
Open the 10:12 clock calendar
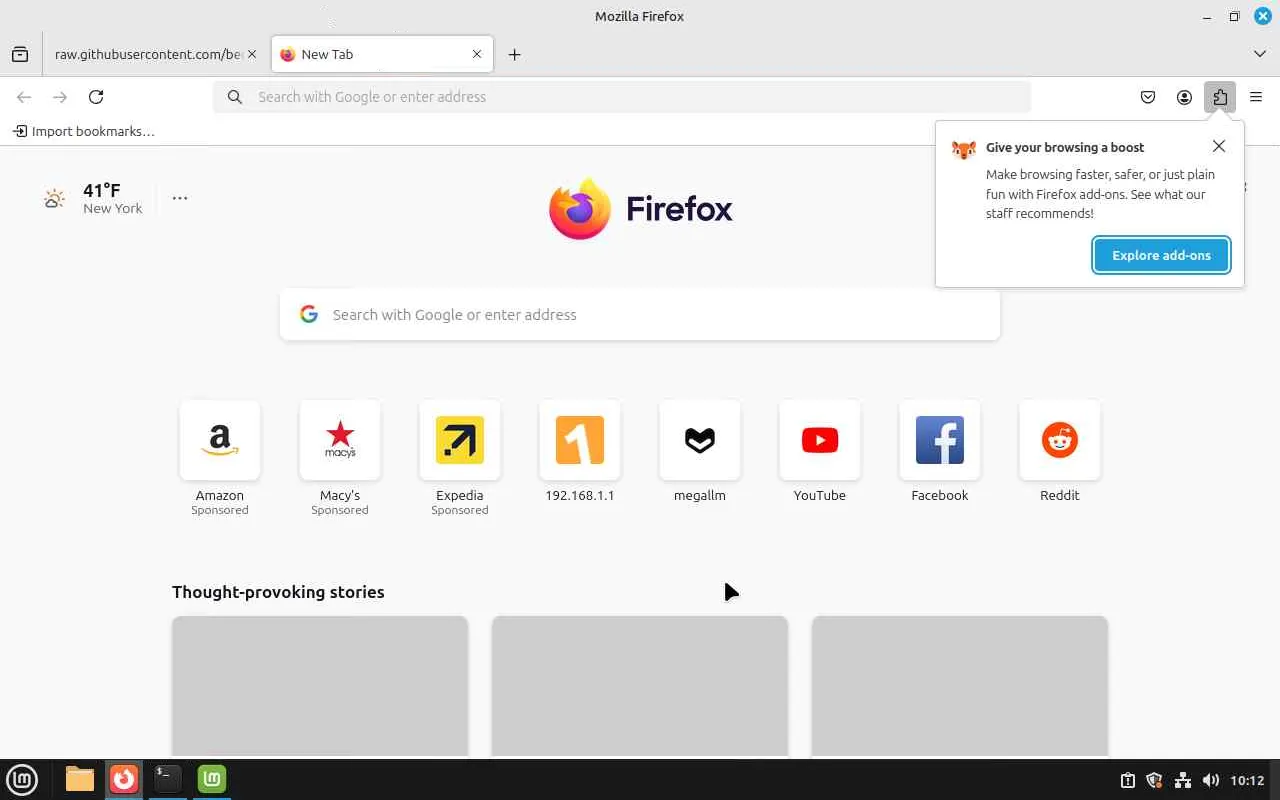(x=1247, y=780)
